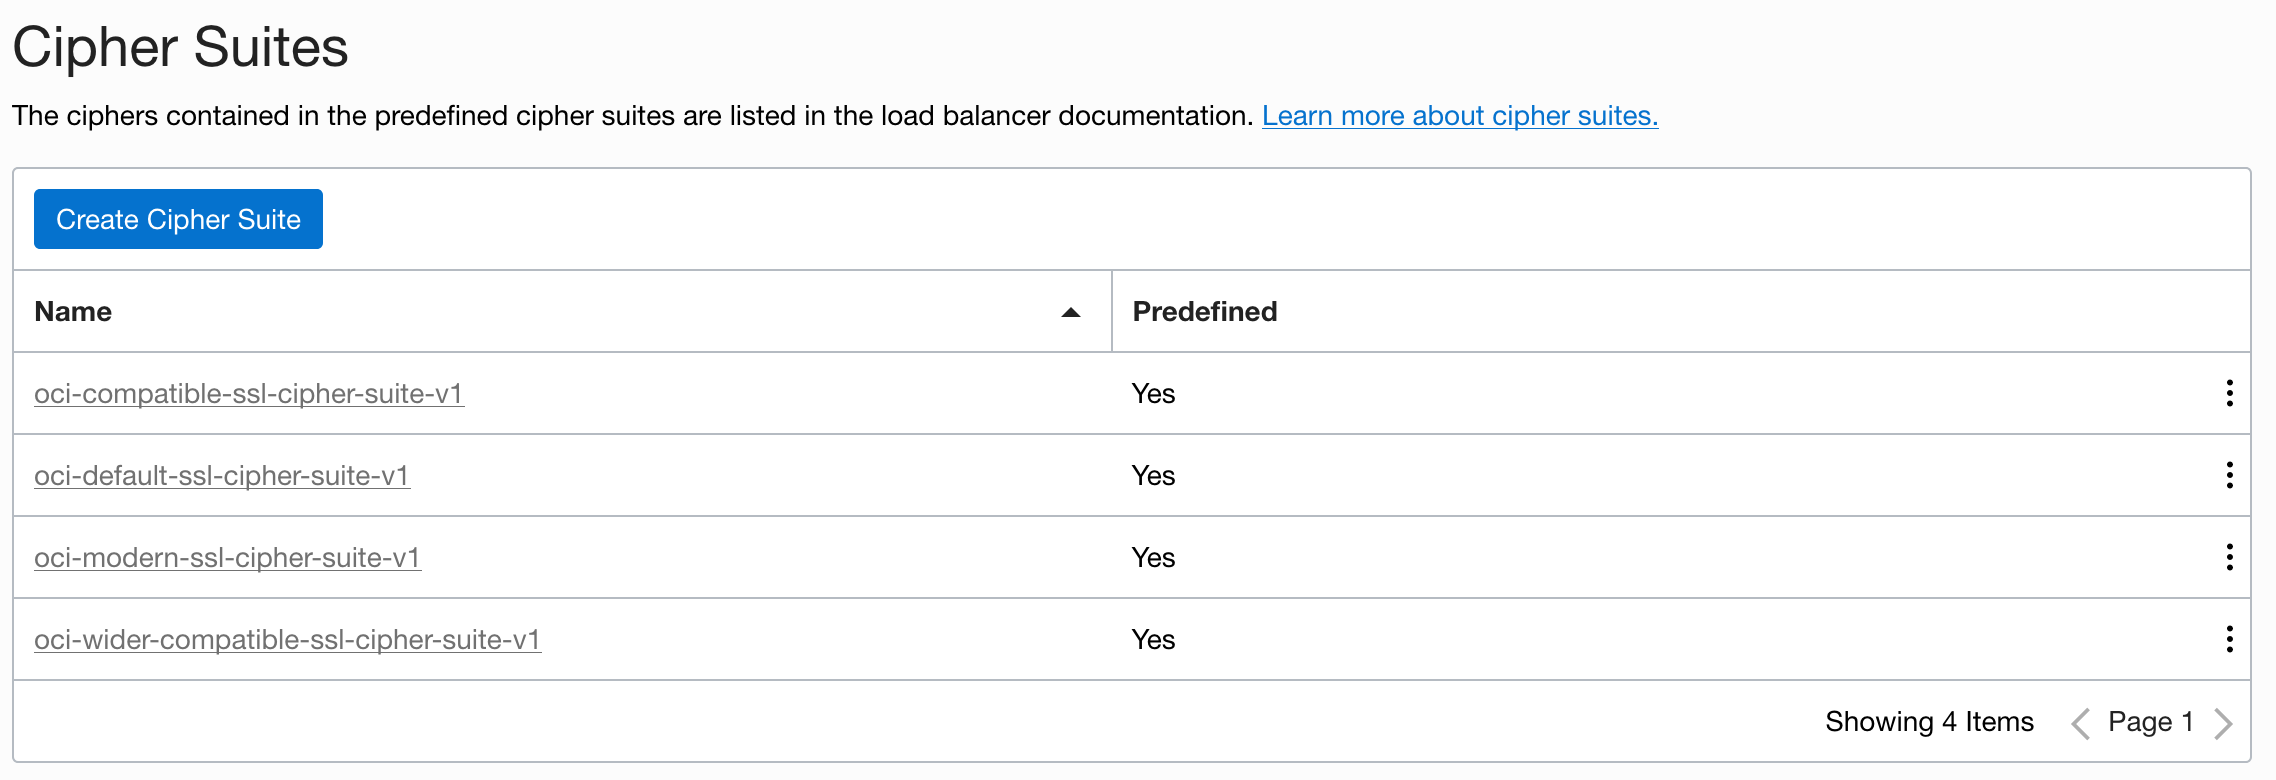
Task: Sort the table by the Name header
Action: 73,312
